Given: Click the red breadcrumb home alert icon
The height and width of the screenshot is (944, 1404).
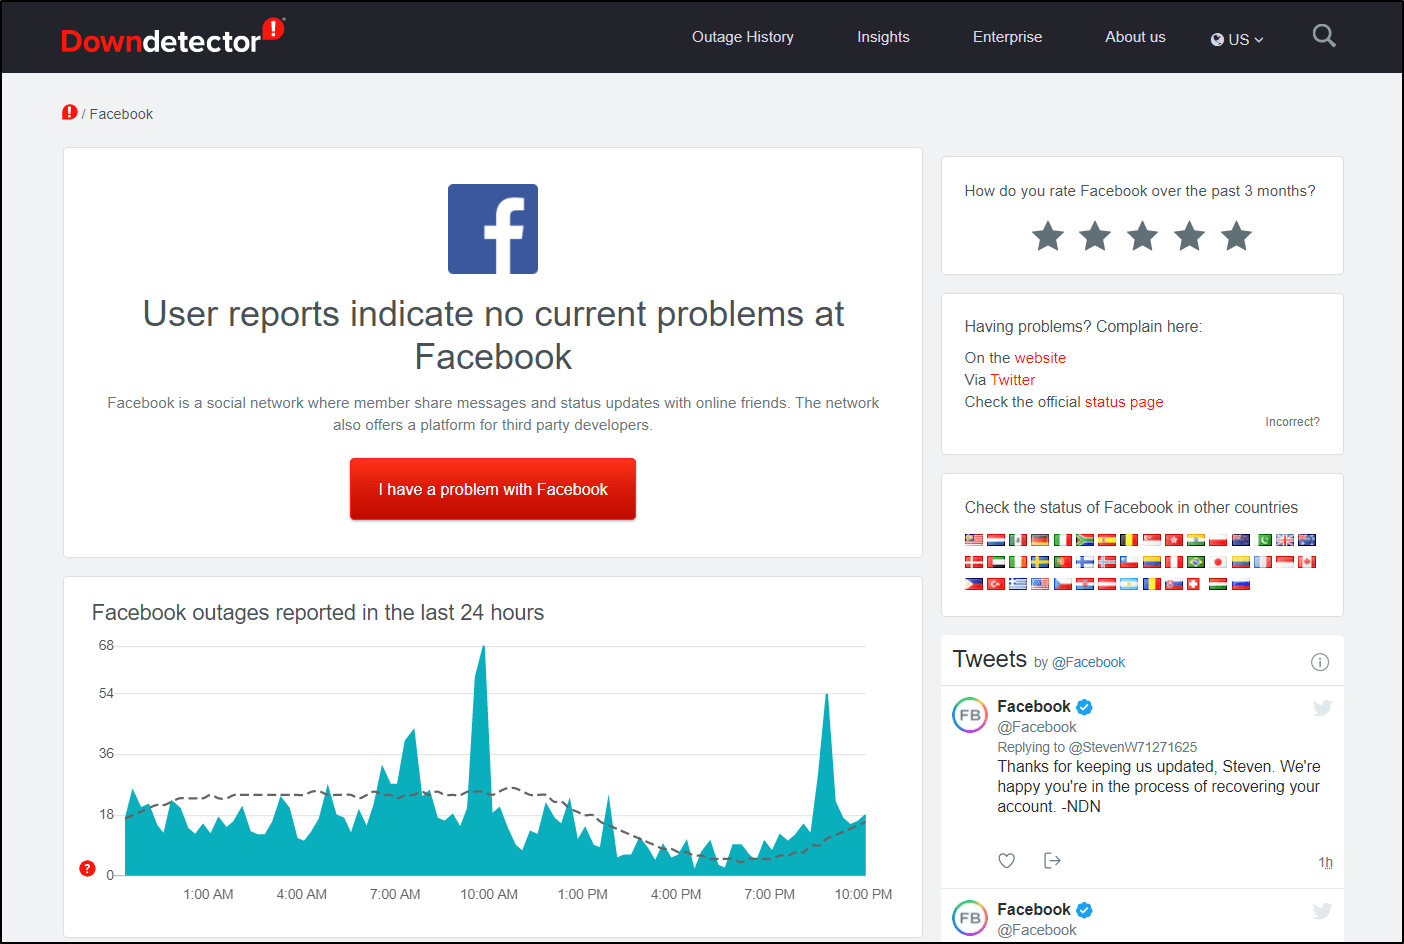Looking at the screenshot, I should point(69,113).
